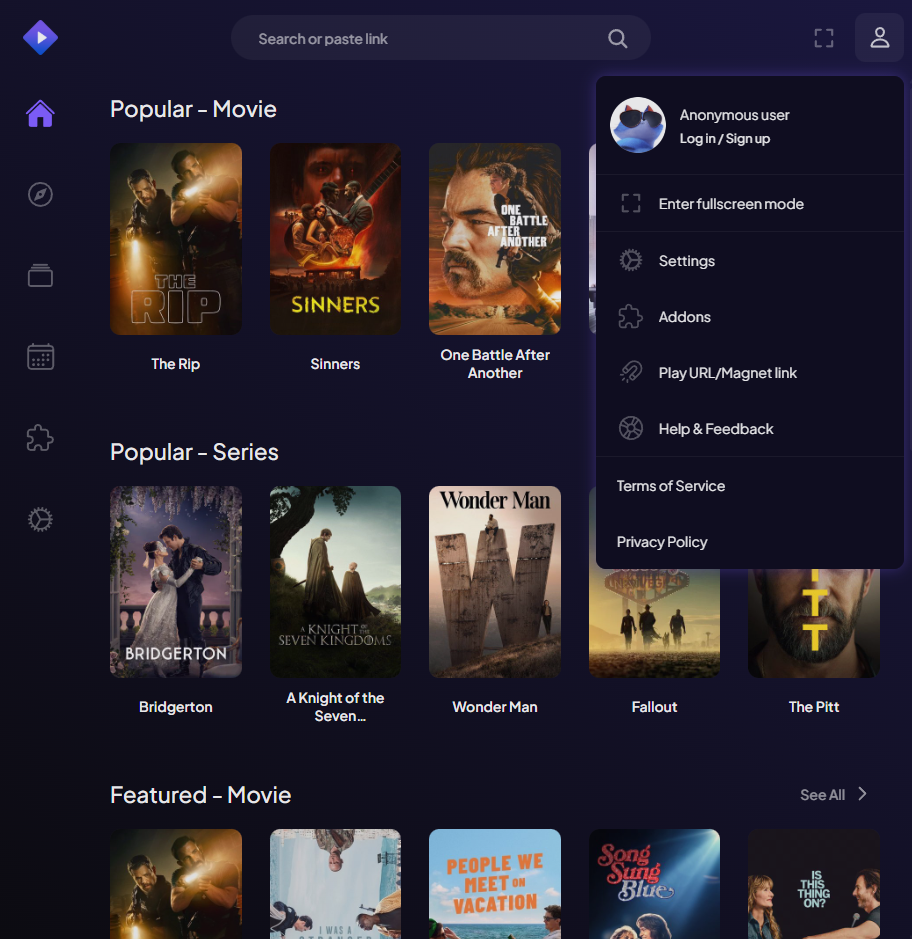Close the user profile menu button
The width and height of the screenshot is (912, 939).
click(x=879, y=38)
